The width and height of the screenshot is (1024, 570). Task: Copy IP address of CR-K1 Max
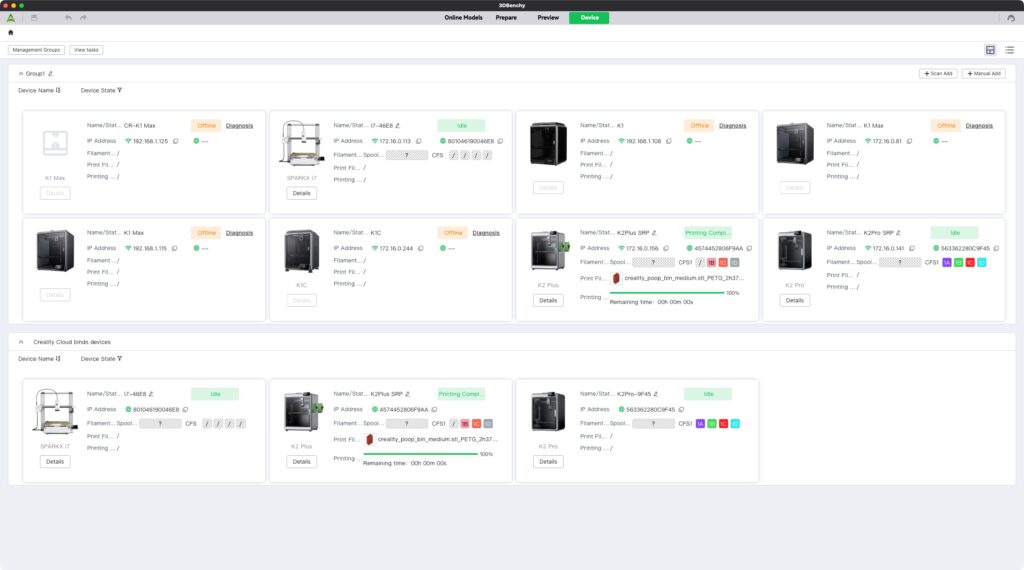pyautogui.click(x=175, y=141)
